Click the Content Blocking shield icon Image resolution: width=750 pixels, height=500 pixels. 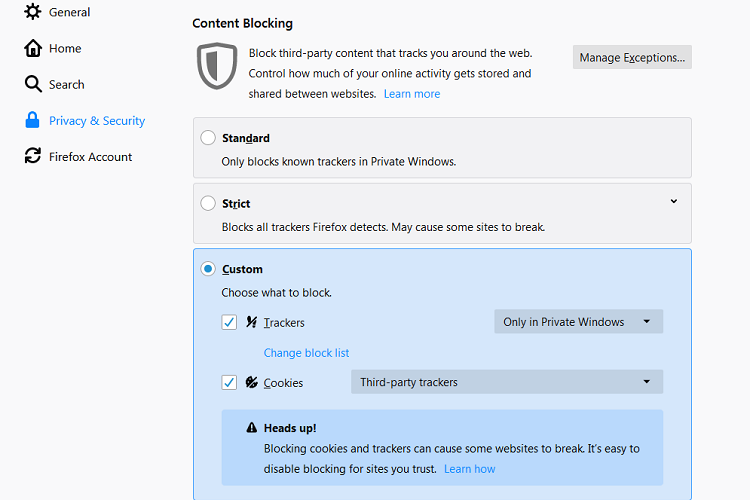[216, 66]
